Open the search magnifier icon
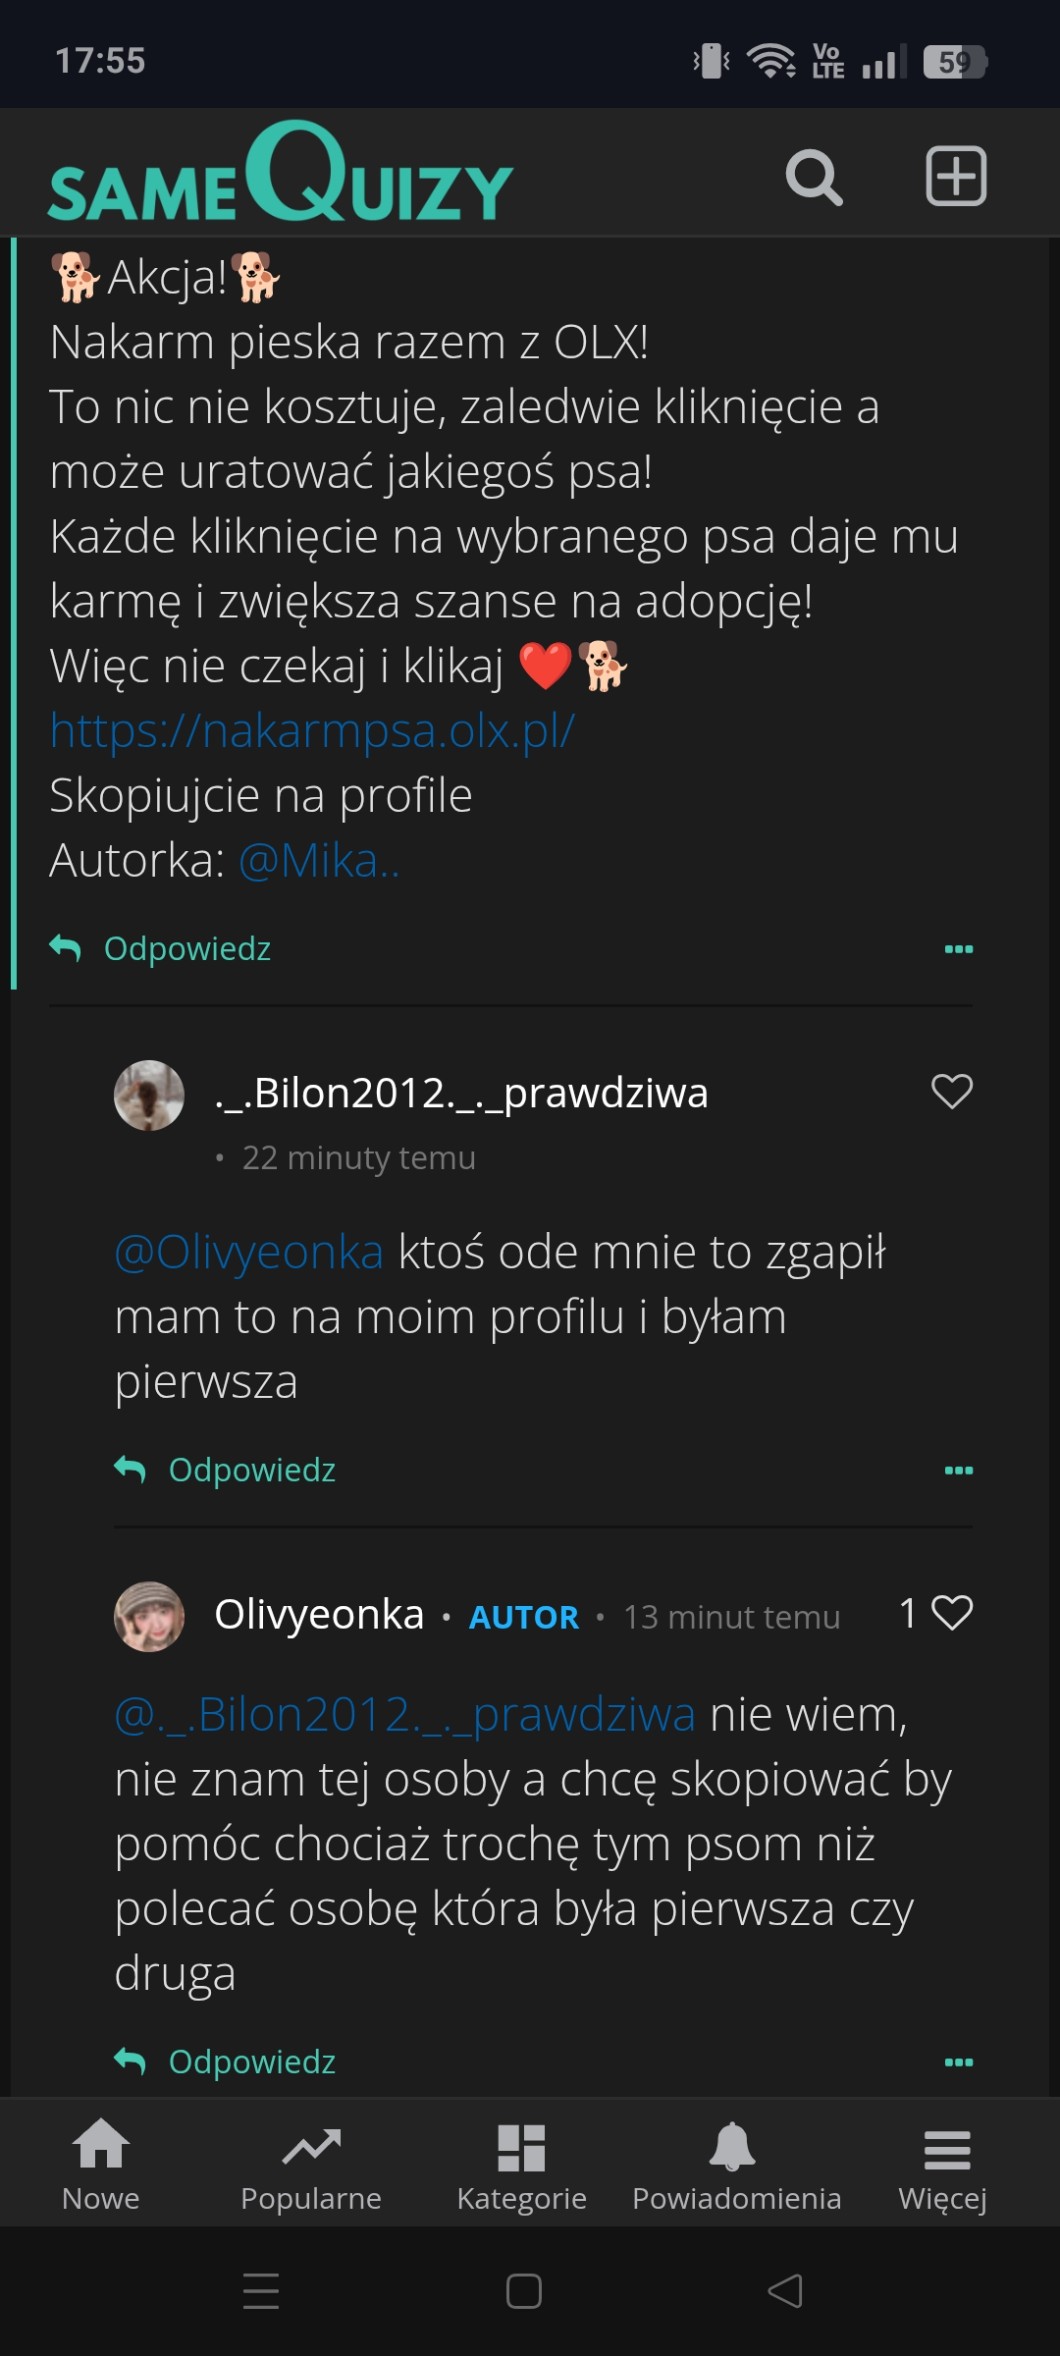The image size is (1060, 2356). click(813, 178)
